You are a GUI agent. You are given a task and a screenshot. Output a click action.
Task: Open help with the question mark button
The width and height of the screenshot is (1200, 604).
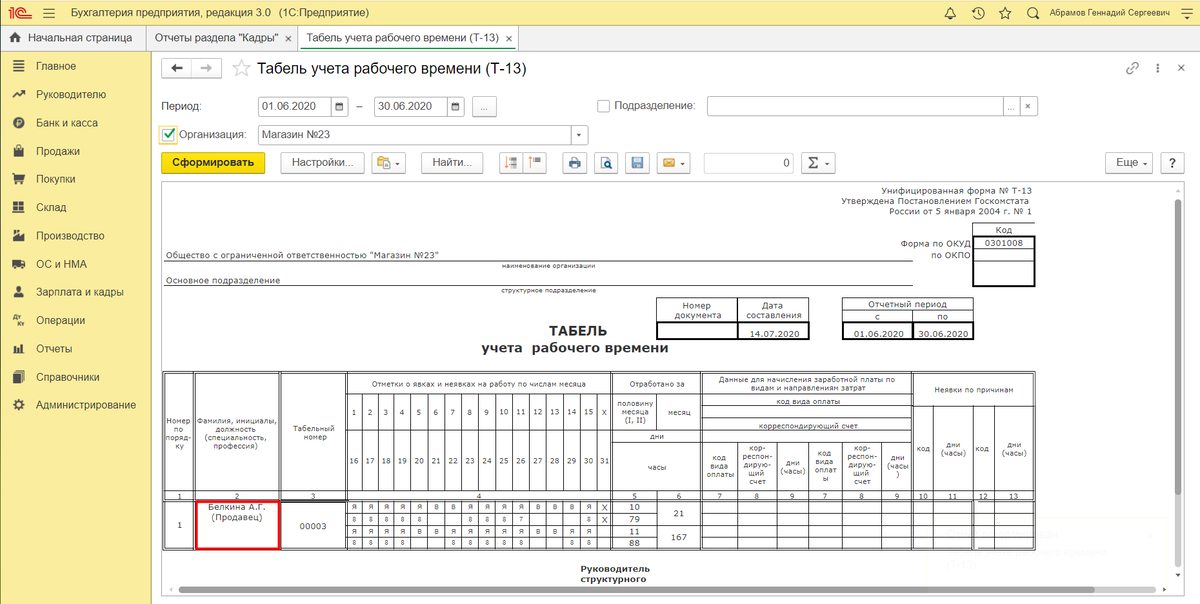1171,163
